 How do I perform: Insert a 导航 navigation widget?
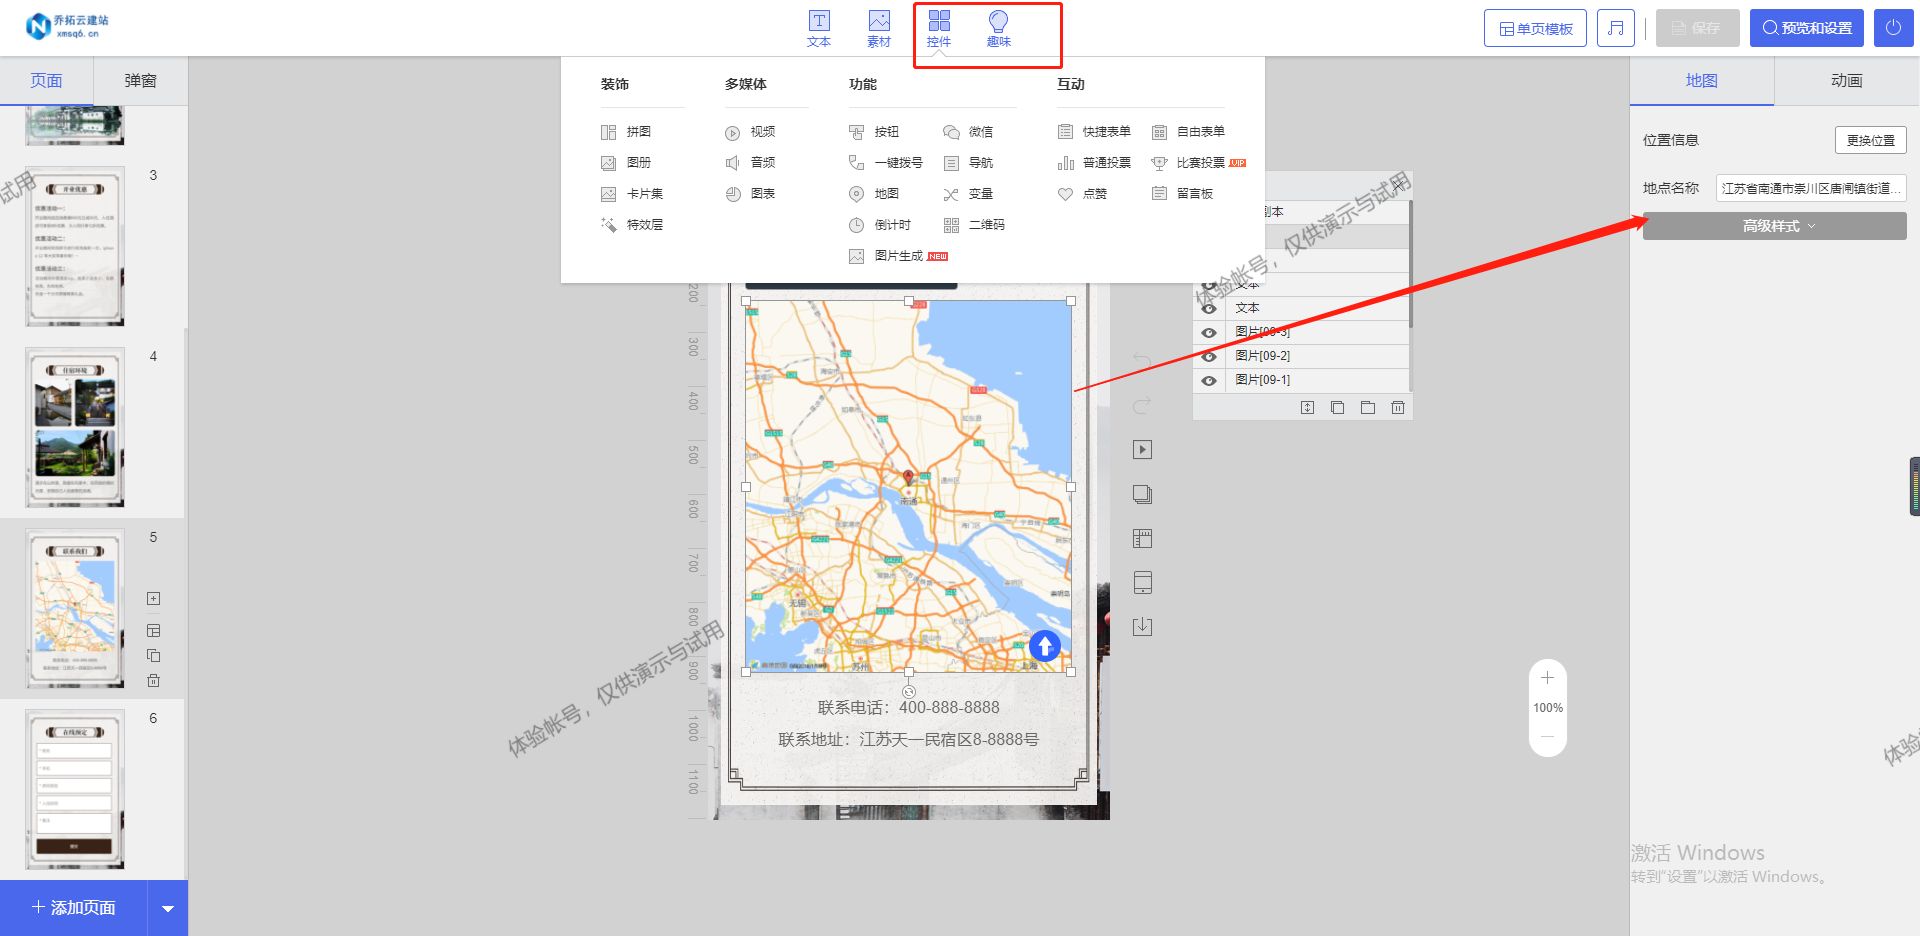[x=968, y=163]
